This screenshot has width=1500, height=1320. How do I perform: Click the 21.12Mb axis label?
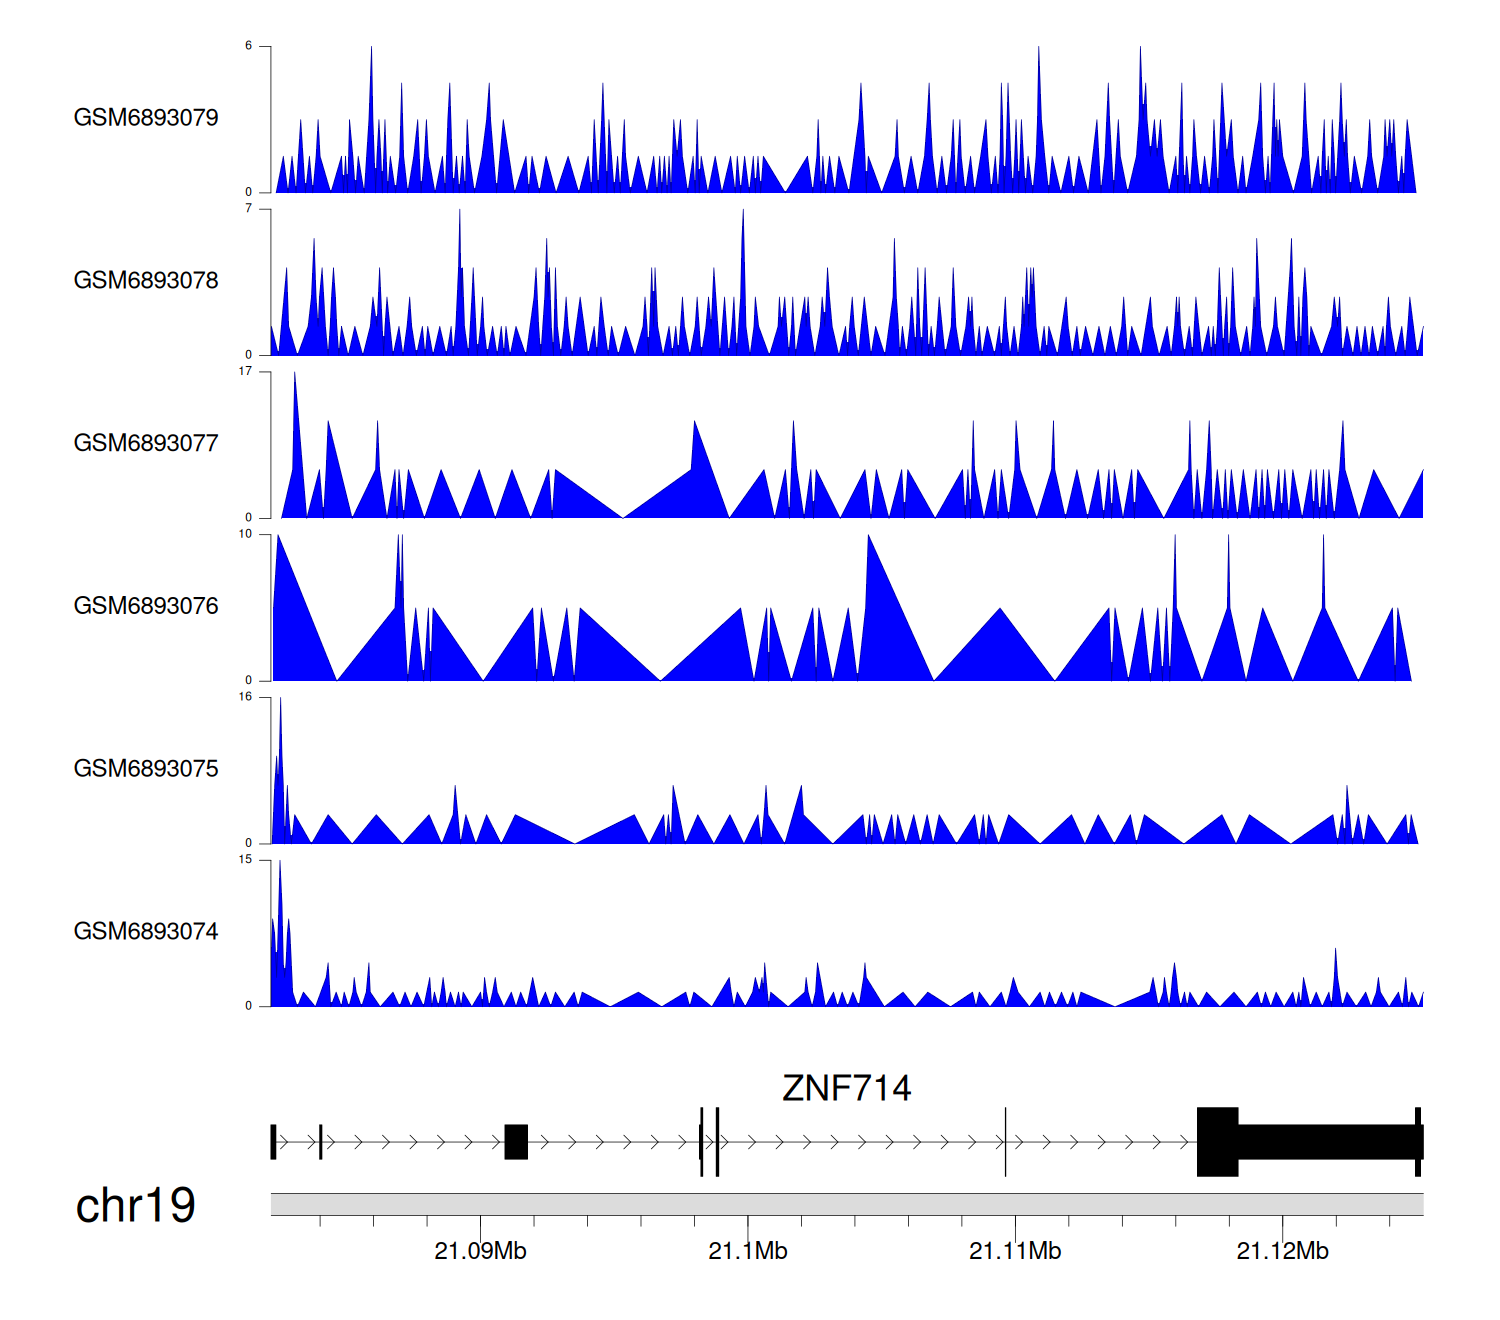coord(1282,1251)
